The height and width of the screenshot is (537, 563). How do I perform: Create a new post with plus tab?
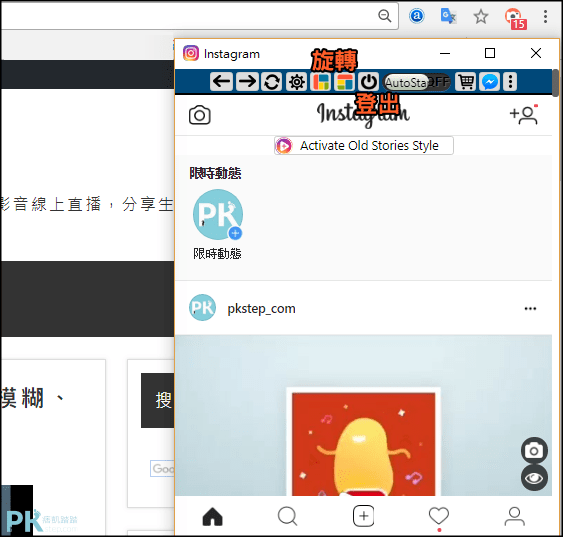(x=363, y=516)
